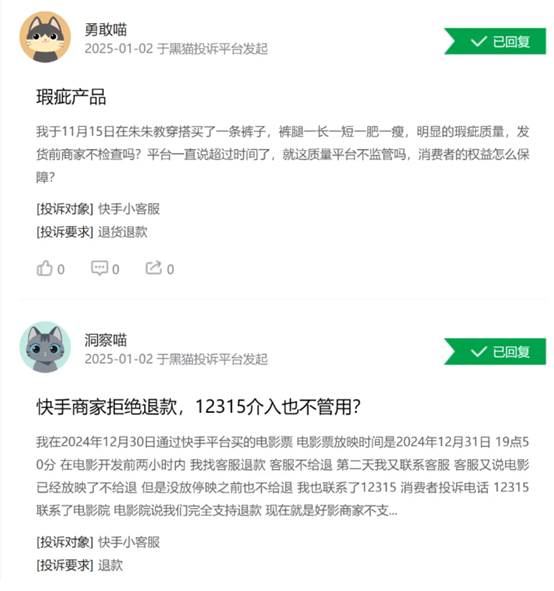Click checkmark in second 已回复 badge
This screenshot has height=591, width=554.
coord(479,352)
